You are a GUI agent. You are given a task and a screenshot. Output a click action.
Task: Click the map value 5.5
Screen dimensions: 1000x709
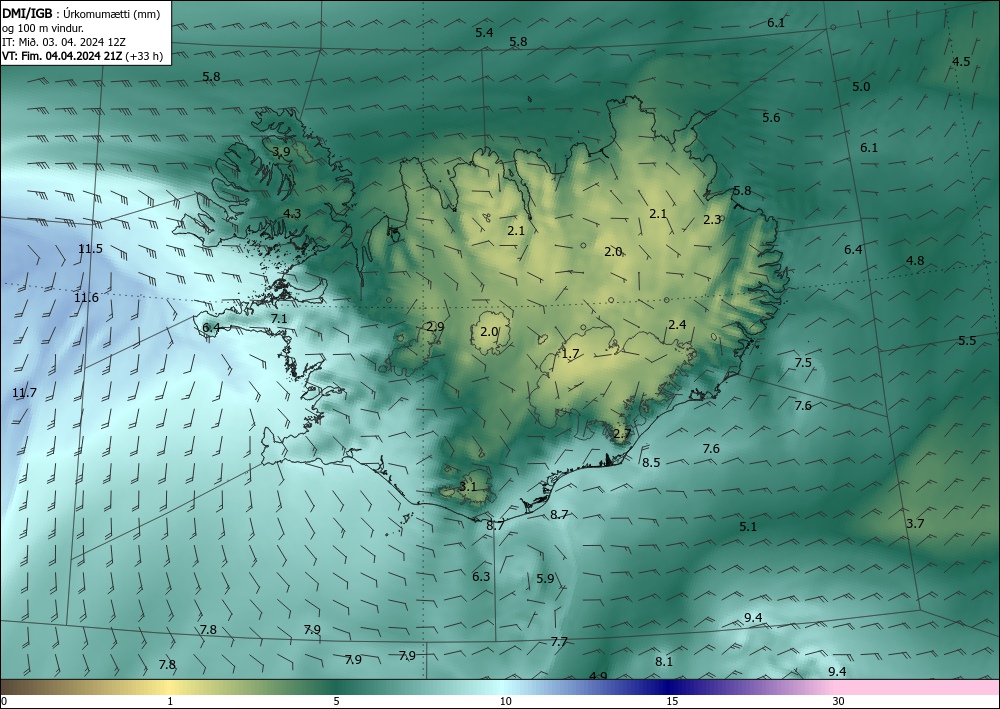coord(967,340)
